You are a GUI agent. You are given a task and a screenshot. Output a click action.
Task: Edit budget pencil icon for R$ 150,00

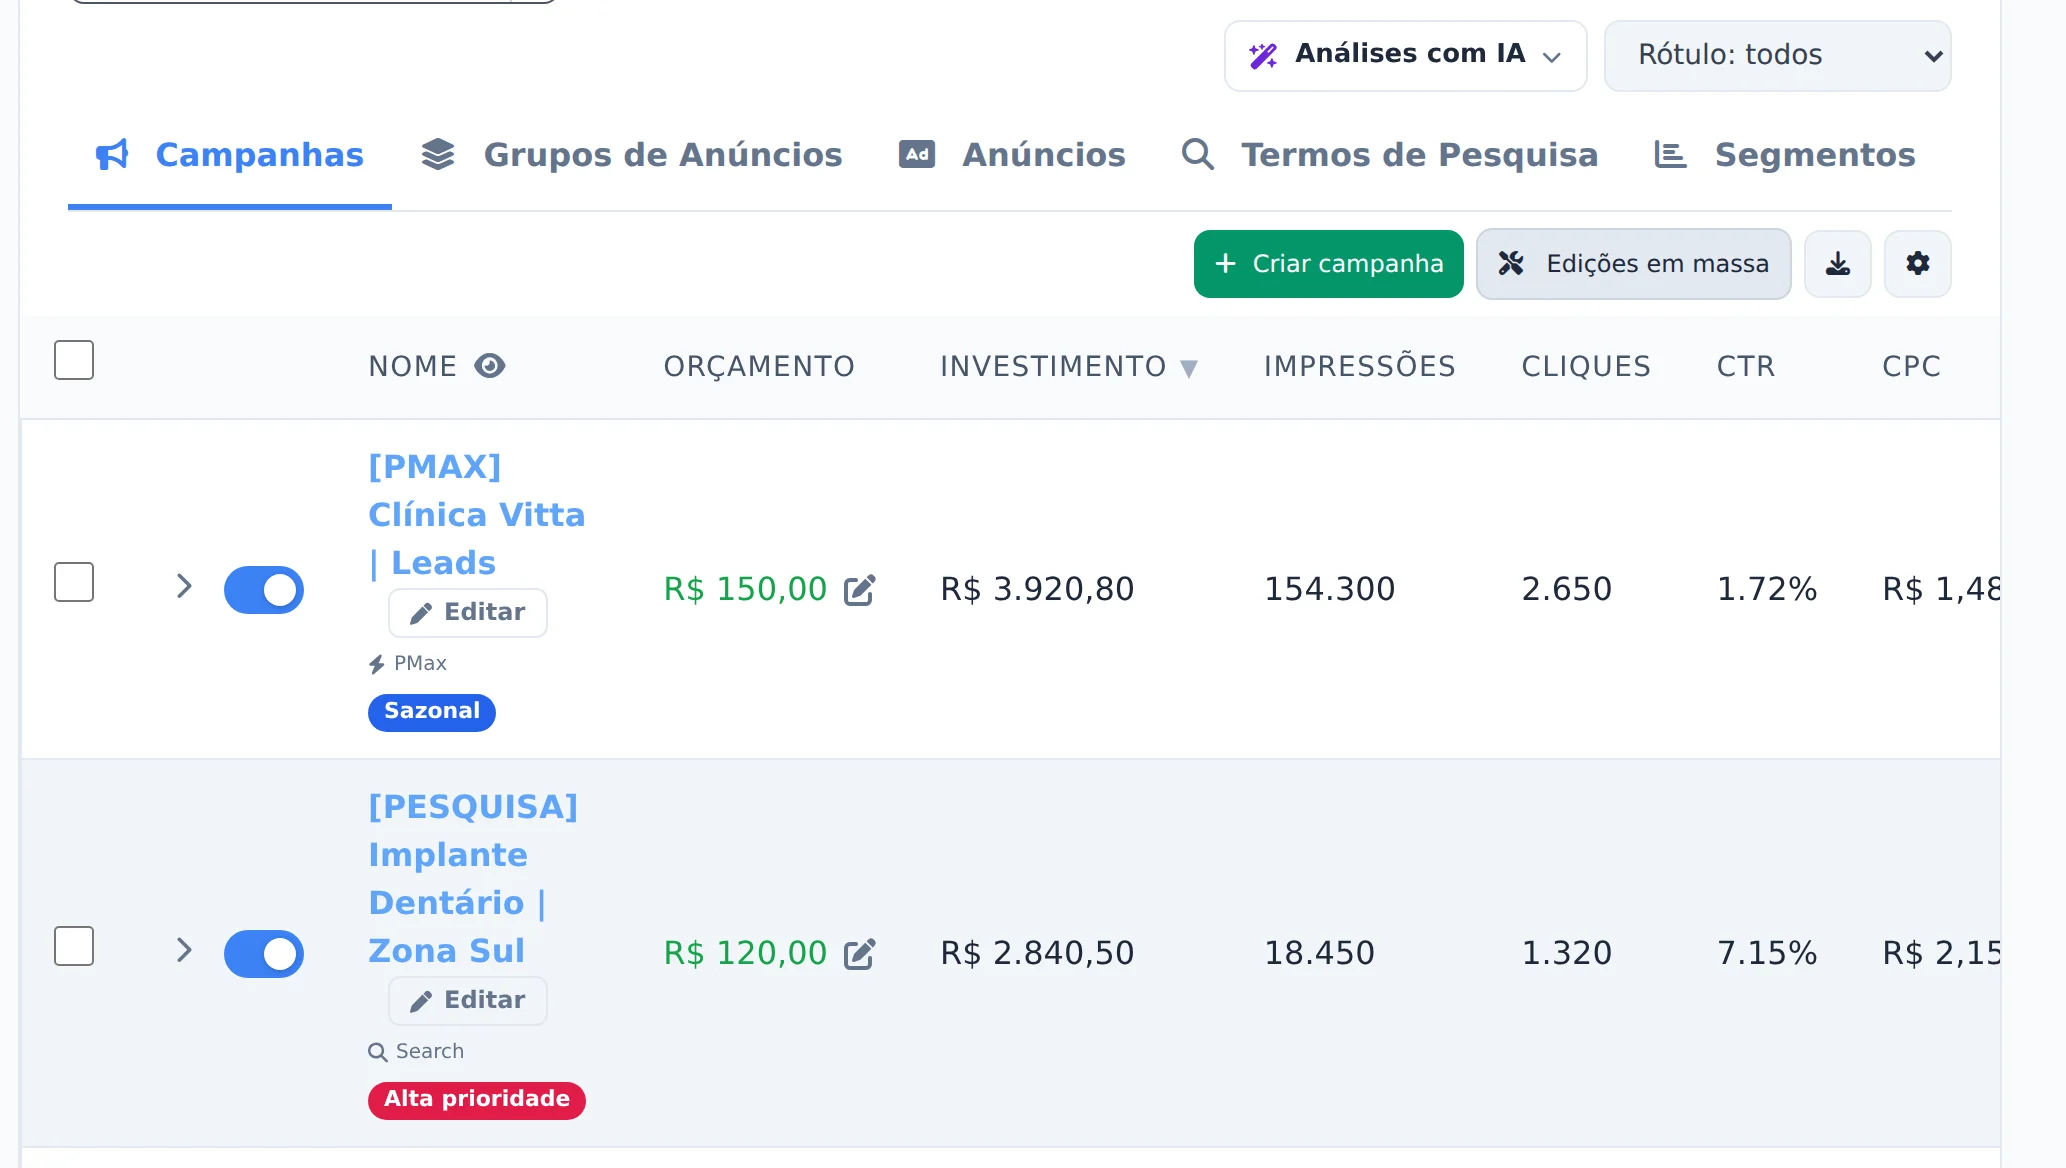[x=859, y=590]
